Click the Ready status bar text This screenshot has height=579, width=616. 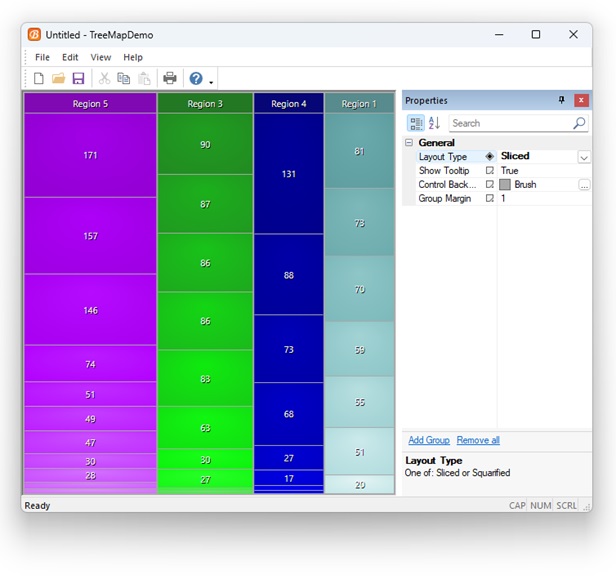click(x=37, y=505)
